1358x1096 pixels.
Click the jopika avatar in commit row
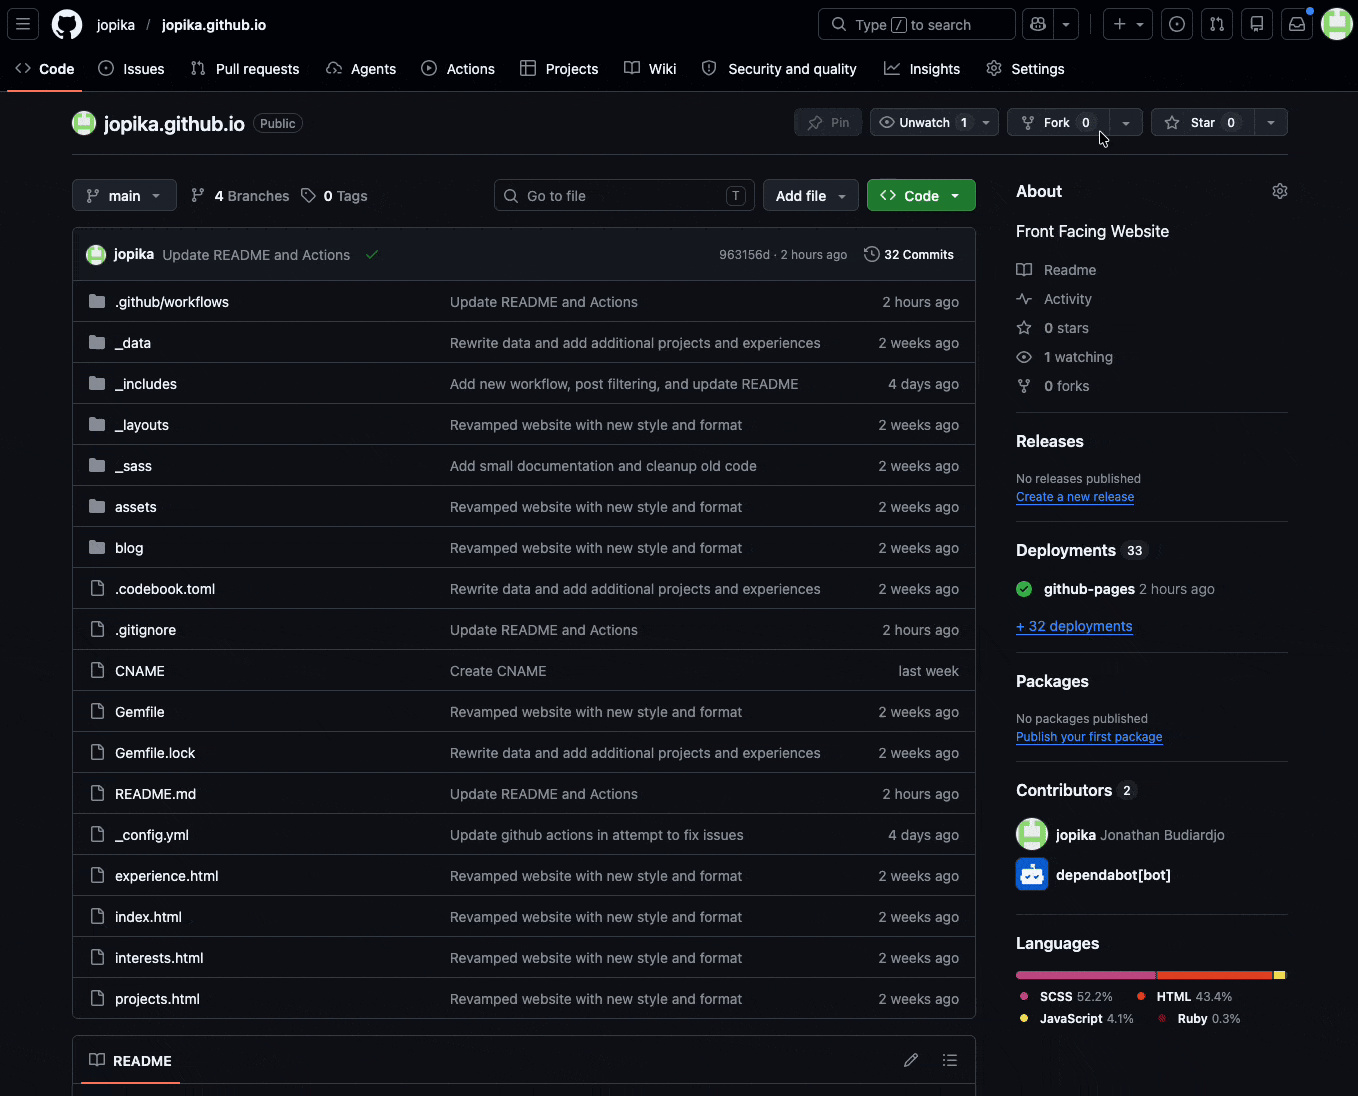pos(96,255)
